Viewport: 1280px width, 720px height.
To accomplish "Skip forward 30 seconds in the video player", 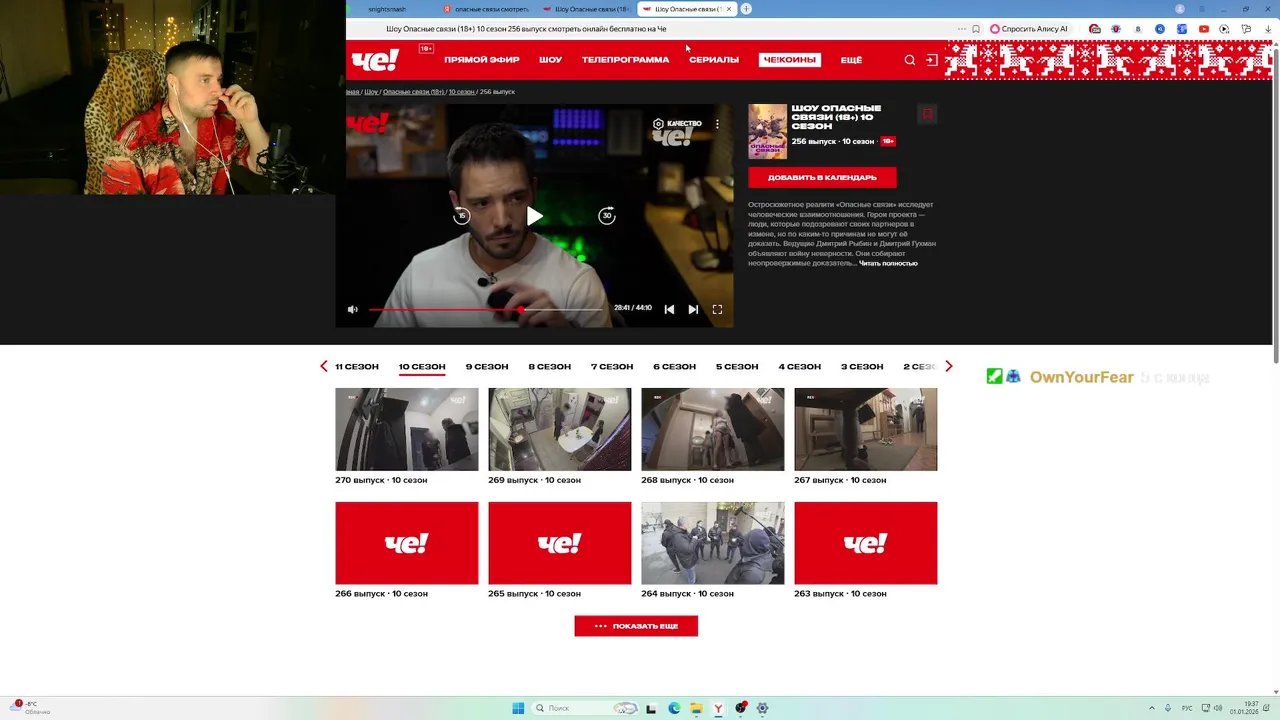I will tap(607, 216).
